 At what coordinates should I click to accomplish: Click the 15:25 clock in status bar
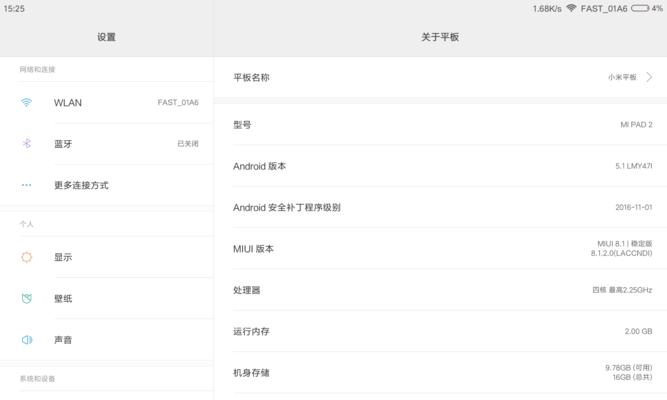(14, 9)
